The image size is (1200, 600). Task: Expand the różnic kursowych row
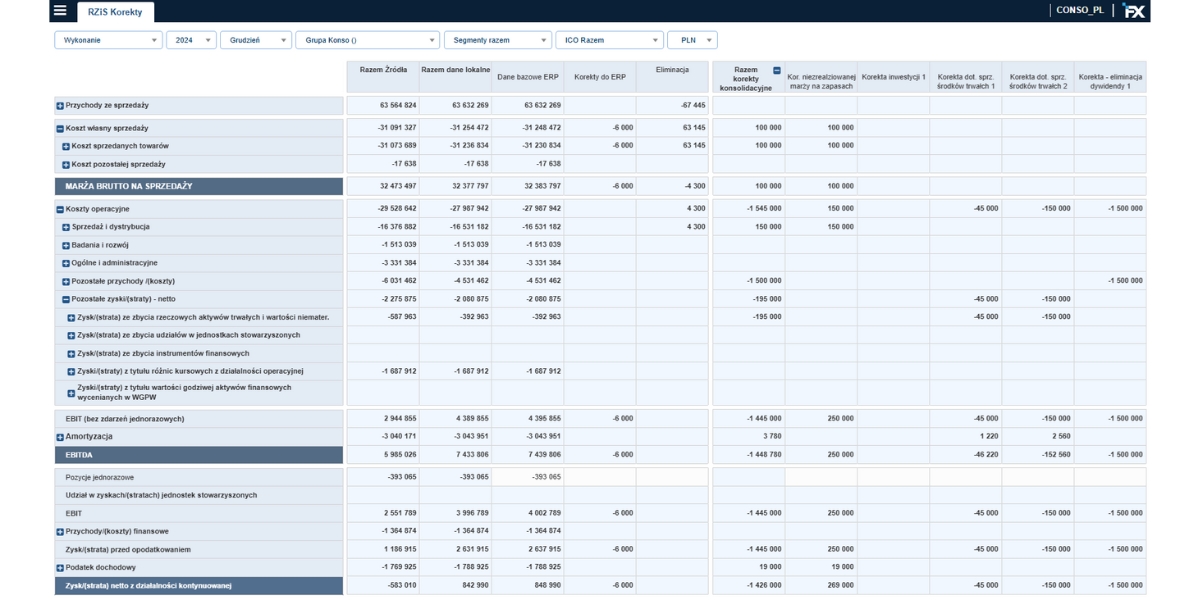point(71,371)
